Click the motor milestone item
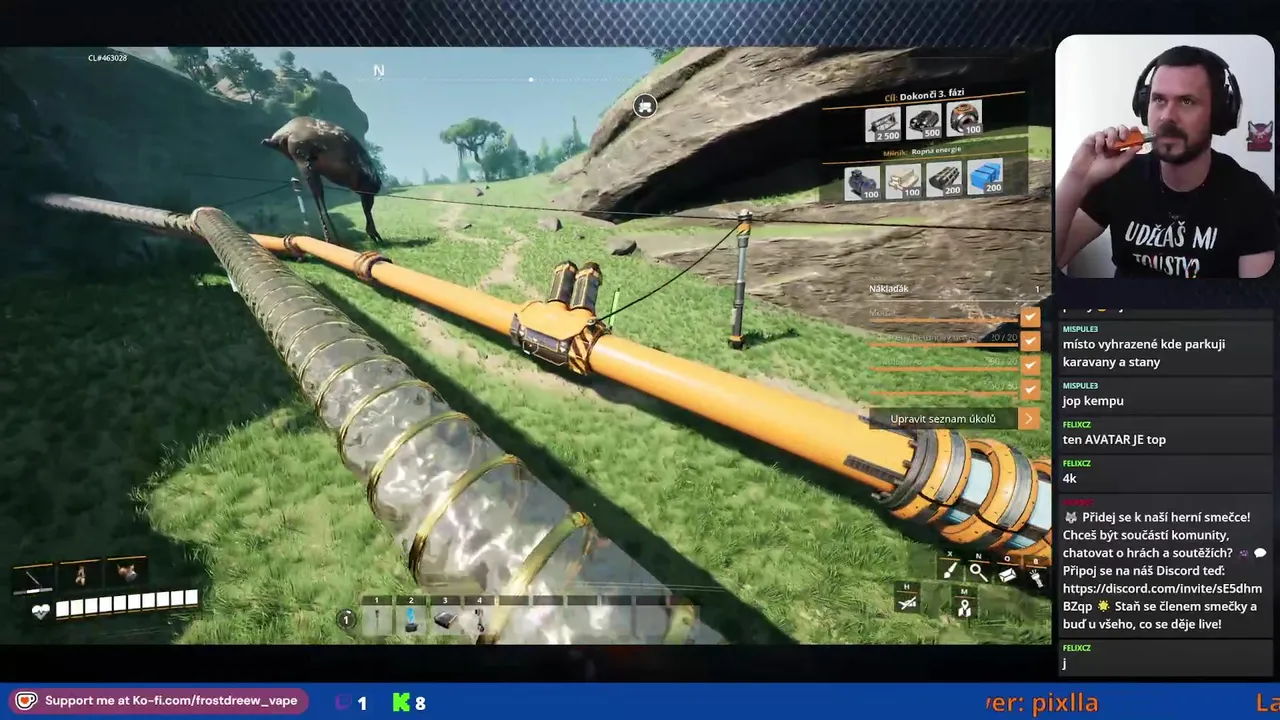The width and height of the screenshot is (1280, 720). click(x=862, y=182)
